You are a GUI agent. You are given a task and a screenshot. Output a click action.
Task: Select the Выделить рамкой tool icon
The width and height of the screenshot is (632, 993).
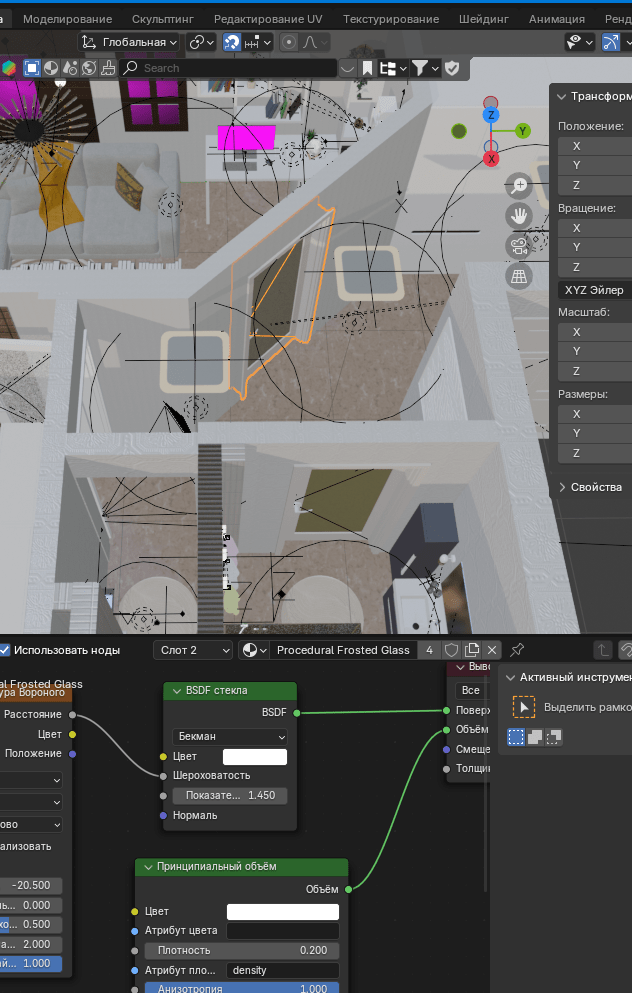pyautogui.click(x=524, y=707)
